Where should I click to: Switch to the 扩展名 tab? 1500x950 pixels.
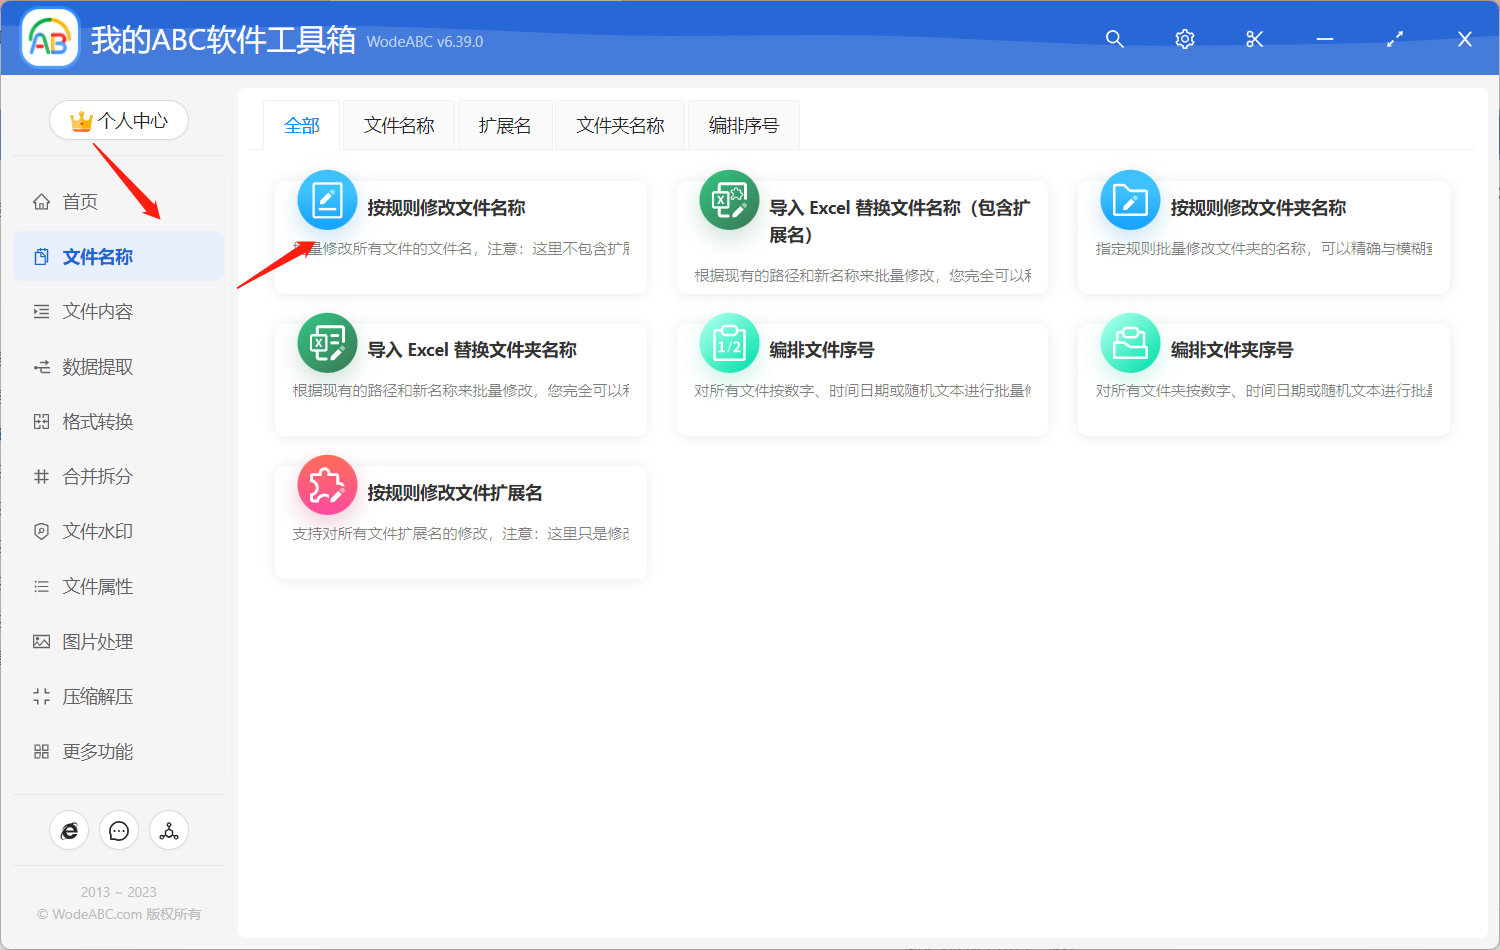click(x=505, y=124)
